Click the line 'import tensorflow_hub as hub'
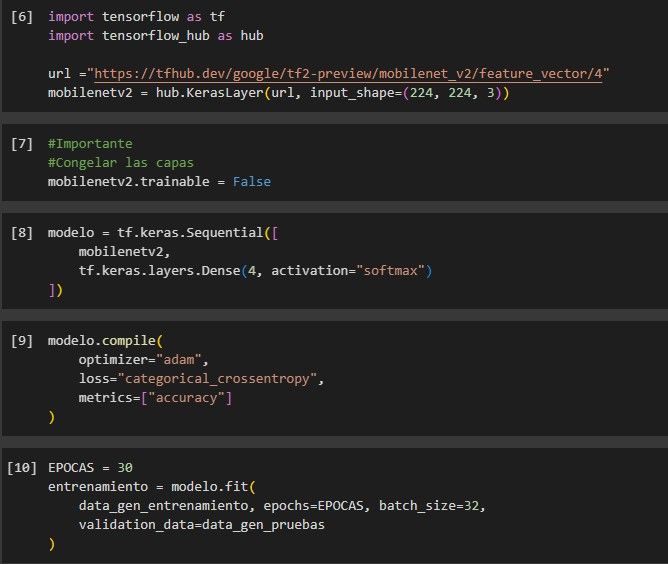668x564 pixels. click(155, 36)
